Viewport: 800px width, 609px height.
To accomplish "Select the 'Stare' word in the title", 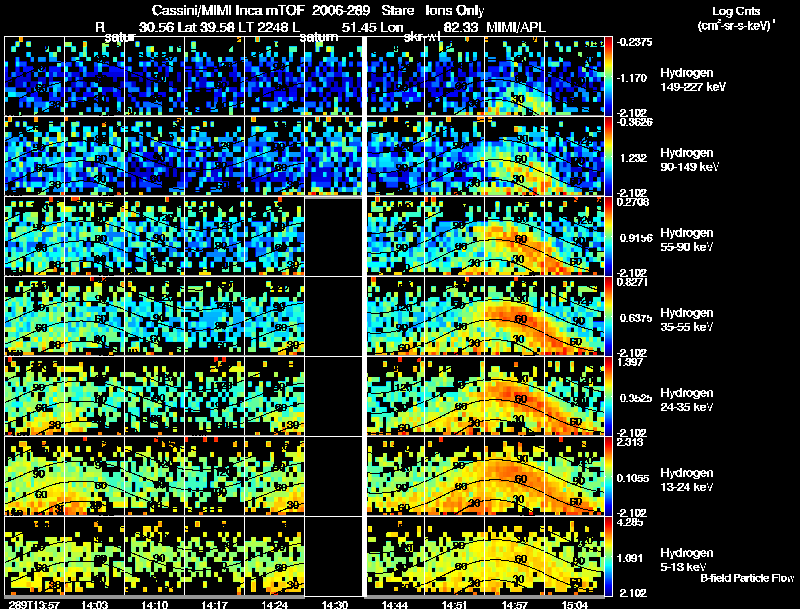I will 397,11.
